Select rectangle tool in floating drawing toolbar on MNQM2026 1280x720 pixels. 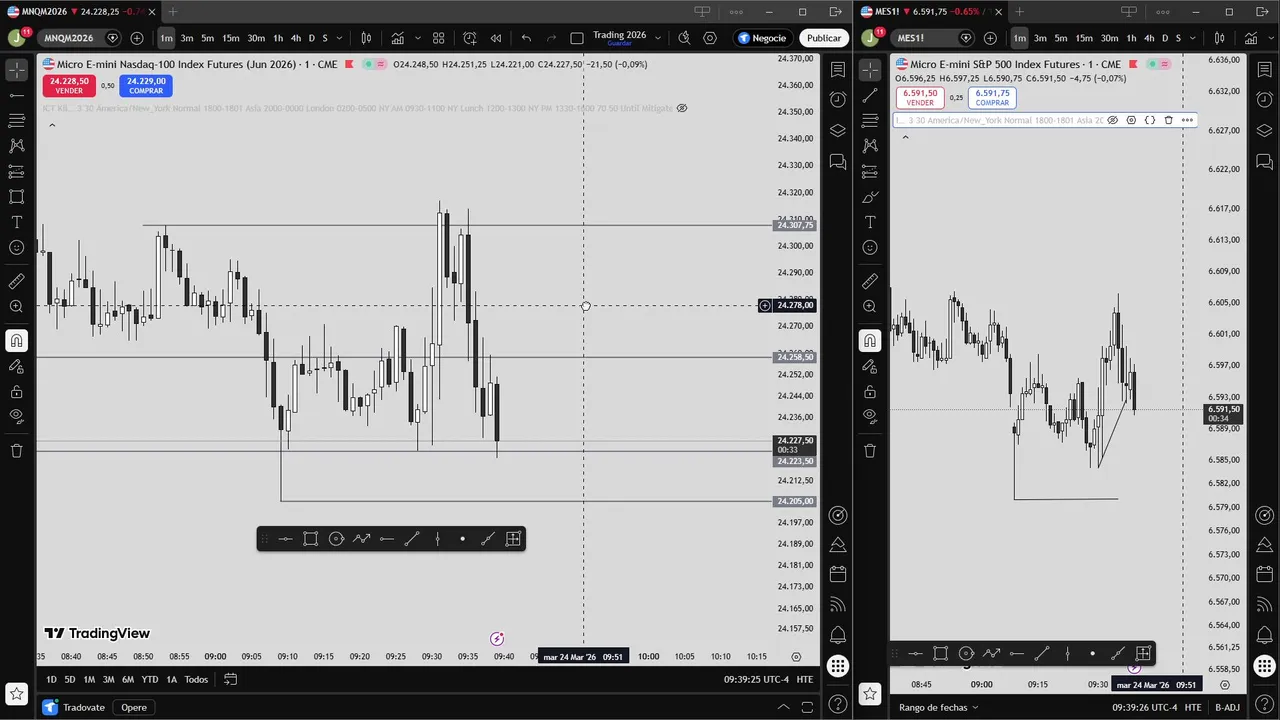pyautogui.click(x=311, y=539)
